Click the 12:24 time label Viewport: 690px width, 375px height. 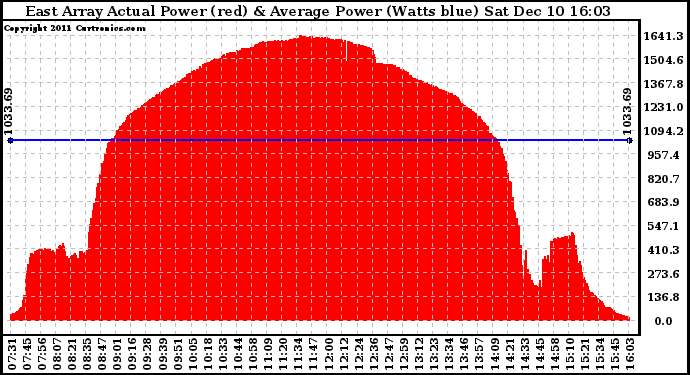[x=359, y=354]
